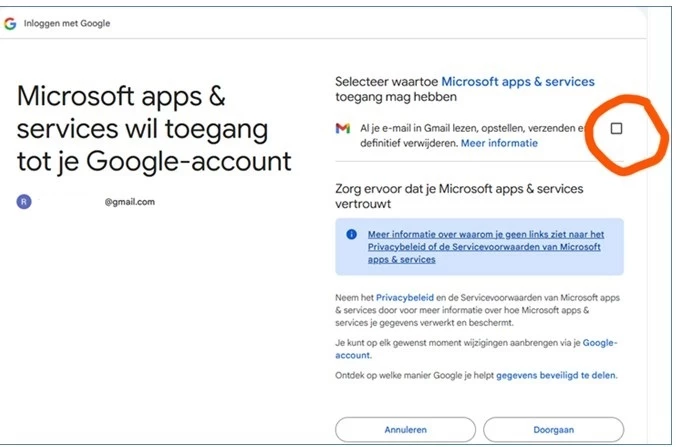Viewport: 676px width, 447px height.
Task: Click the info icon in the blue notice
Action: coord(351,234)
